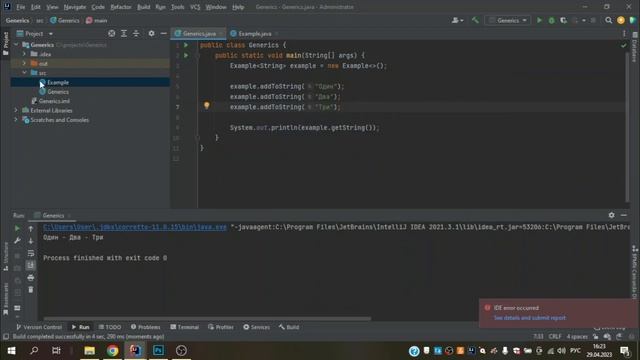
Task: Move up the stack trace arrow
Action: click(x=31, y=229)
